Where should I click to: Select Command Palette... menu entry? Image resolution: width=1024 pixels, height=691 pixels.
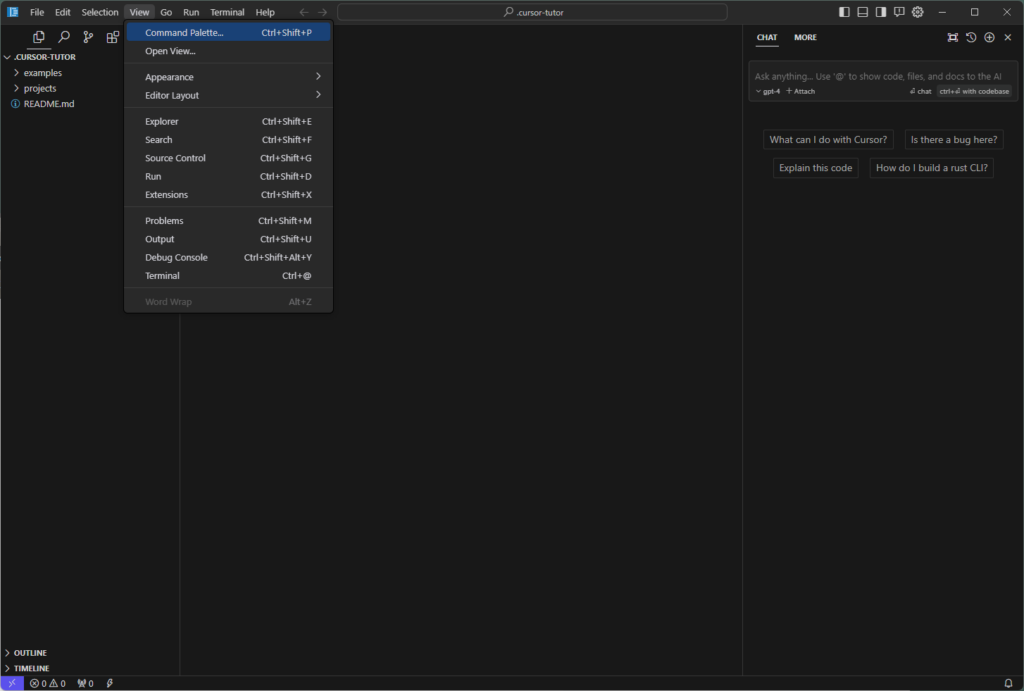click(229, 32)
